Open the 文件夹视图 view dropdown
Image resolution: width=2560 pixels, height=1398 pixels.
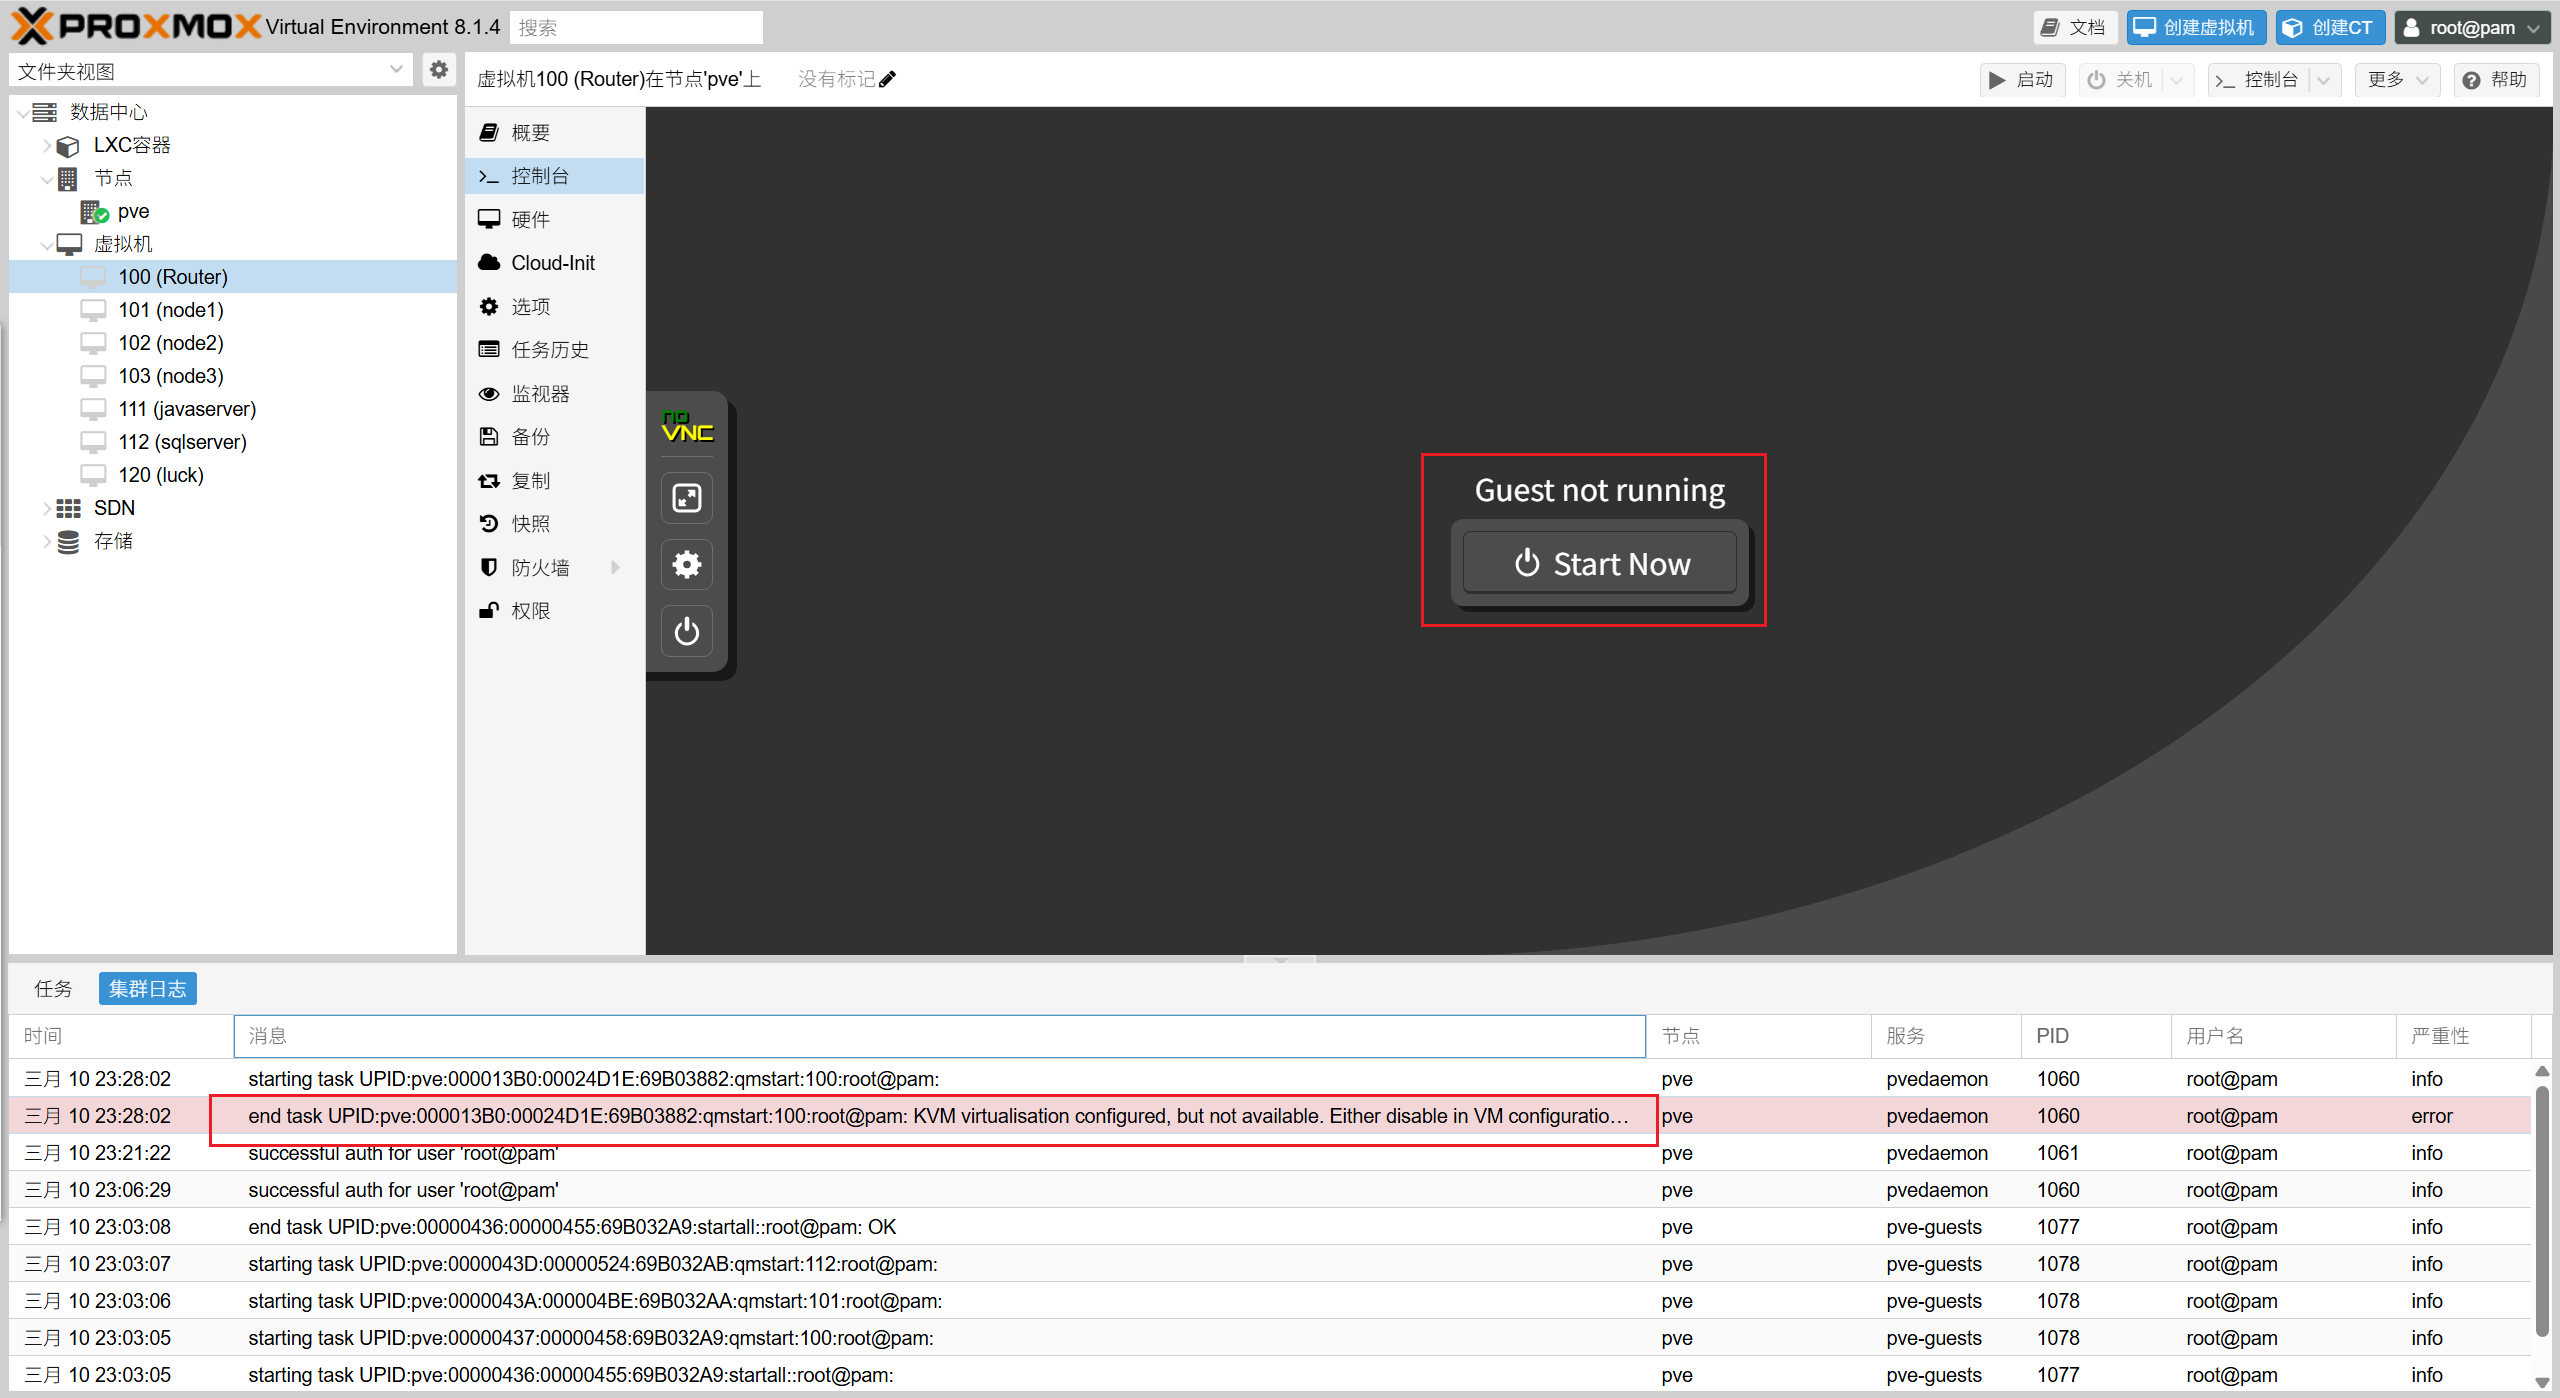(395, 70)
